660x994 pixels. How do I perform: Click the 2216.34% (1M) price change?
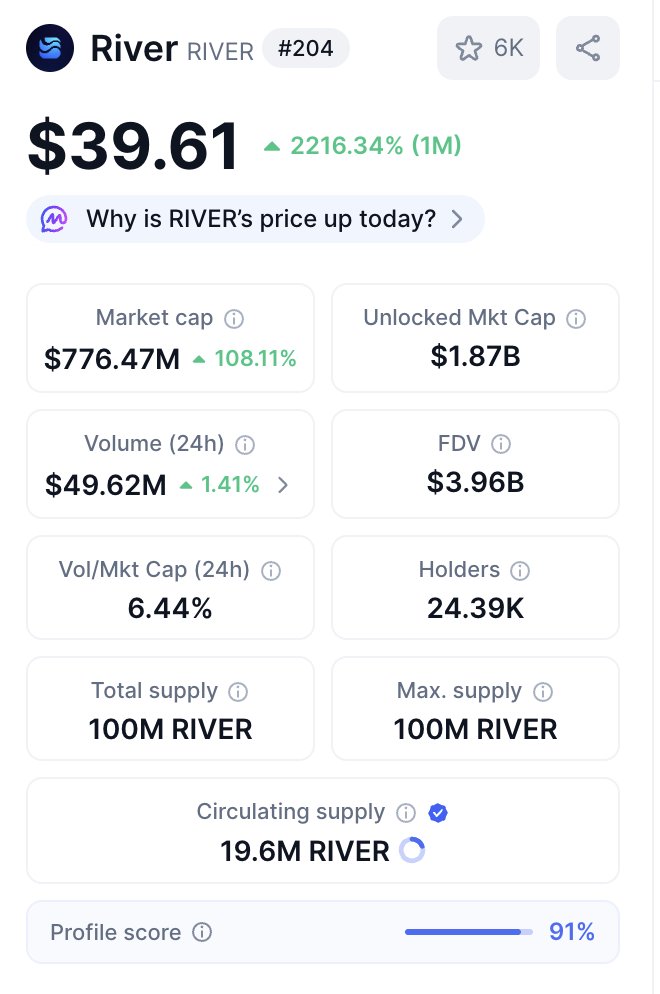click(362, 146)
